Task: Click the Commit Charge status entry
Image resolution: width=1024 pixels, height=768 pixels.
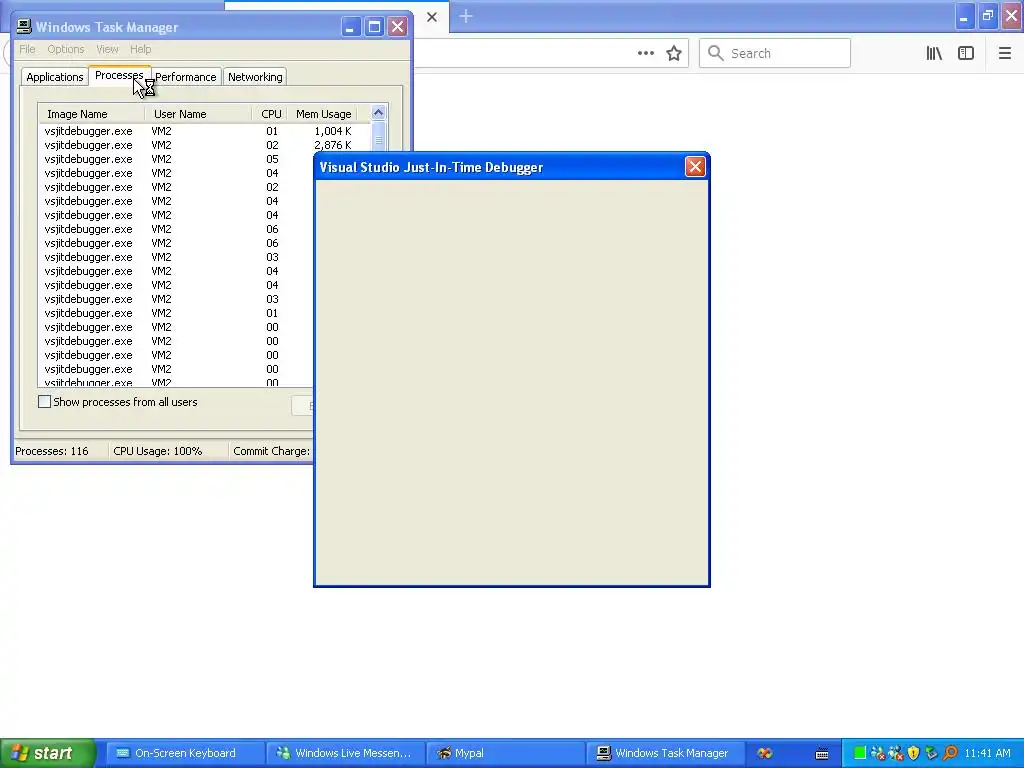Action: 271,451
